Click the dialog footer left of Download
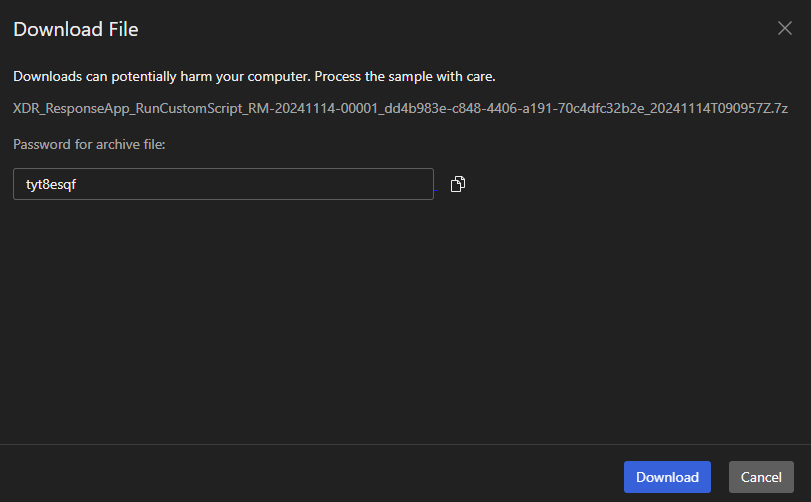This screenshot has width=811, height=502. (x=300, y=477)
